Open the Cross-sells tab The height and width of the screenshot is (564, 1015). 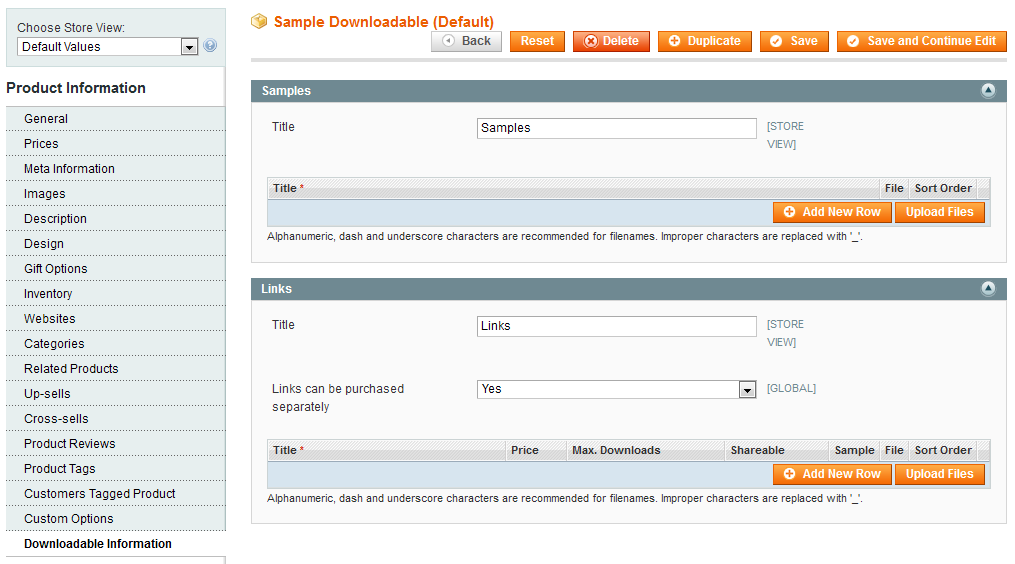point(116,419)
